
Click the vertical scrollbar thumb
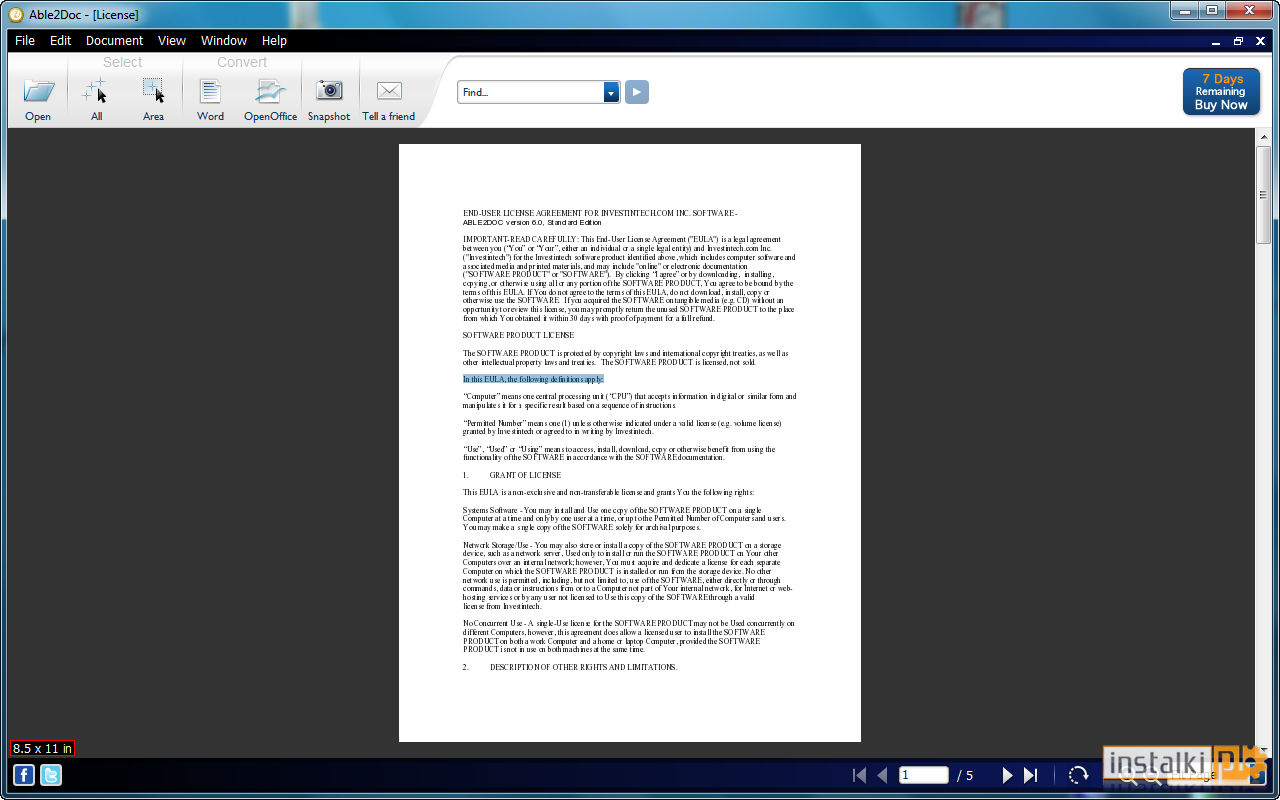click(1263, 194)
